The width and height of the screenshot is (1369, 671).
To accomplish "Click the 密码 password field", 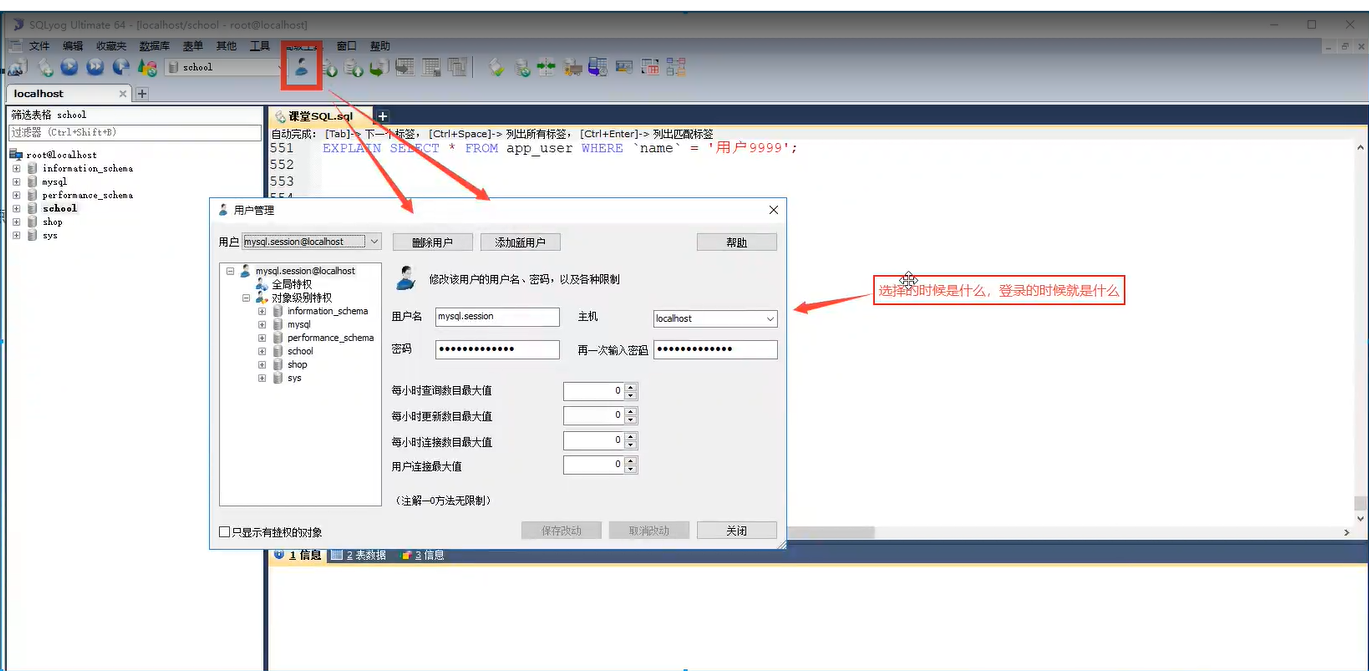I will tap(497, 349).
